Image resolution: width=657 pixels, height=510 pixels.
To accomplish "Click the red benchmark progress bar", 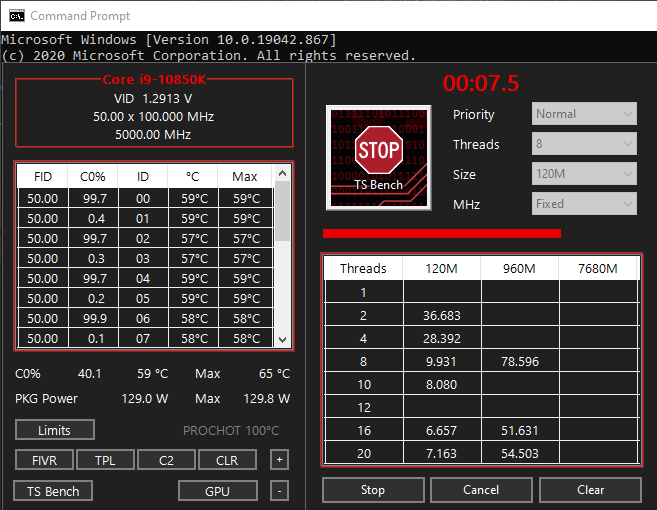I will pyautogui.click(x=442, y=233).
